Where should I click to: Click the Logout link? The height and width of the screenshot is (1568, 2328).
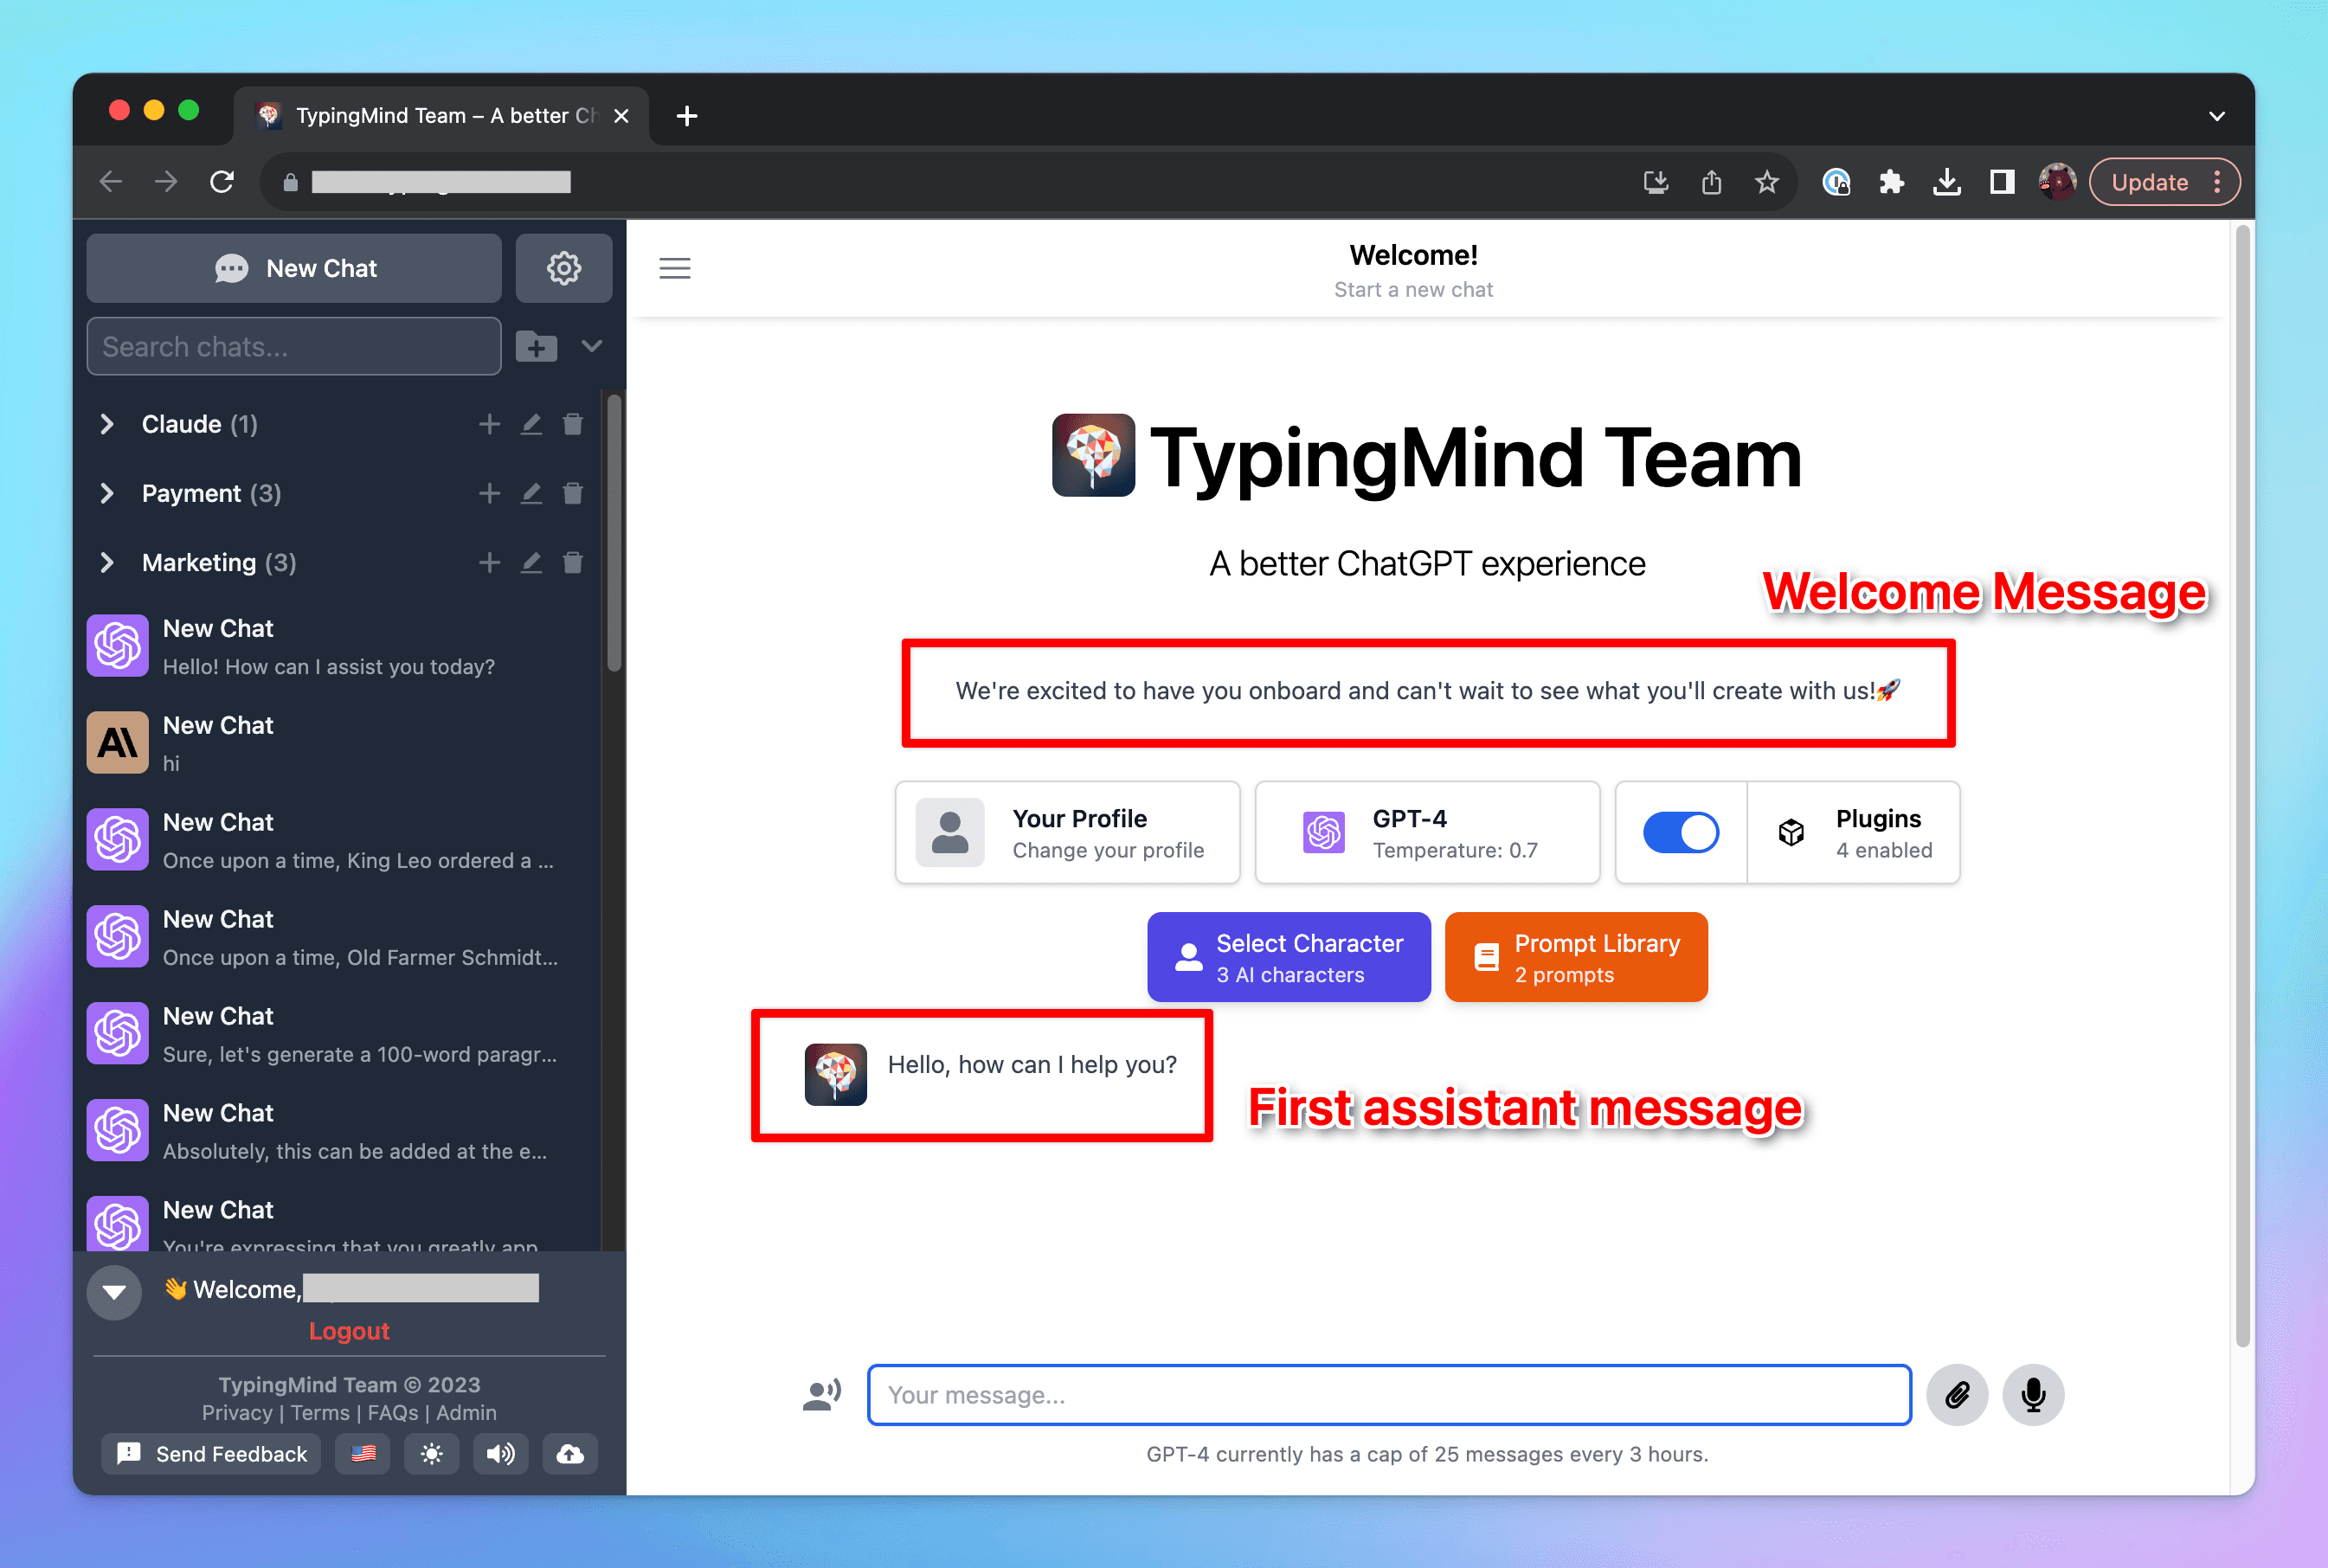pos(348,1331)
